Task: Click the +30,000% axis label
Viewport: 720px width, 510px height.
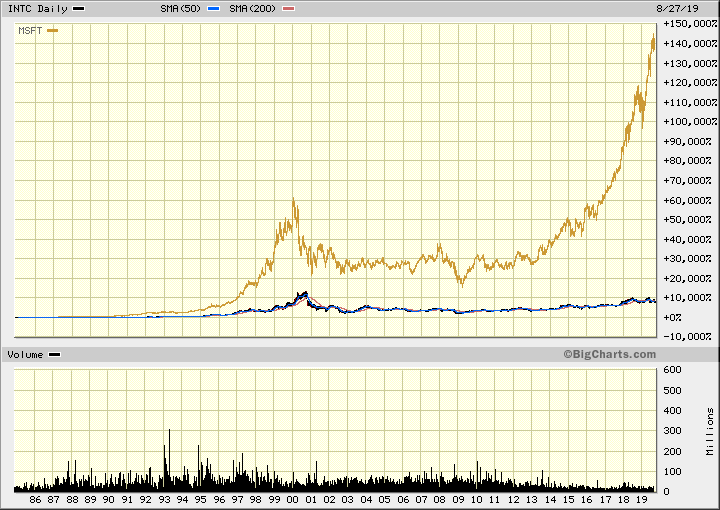Action: 687,258
